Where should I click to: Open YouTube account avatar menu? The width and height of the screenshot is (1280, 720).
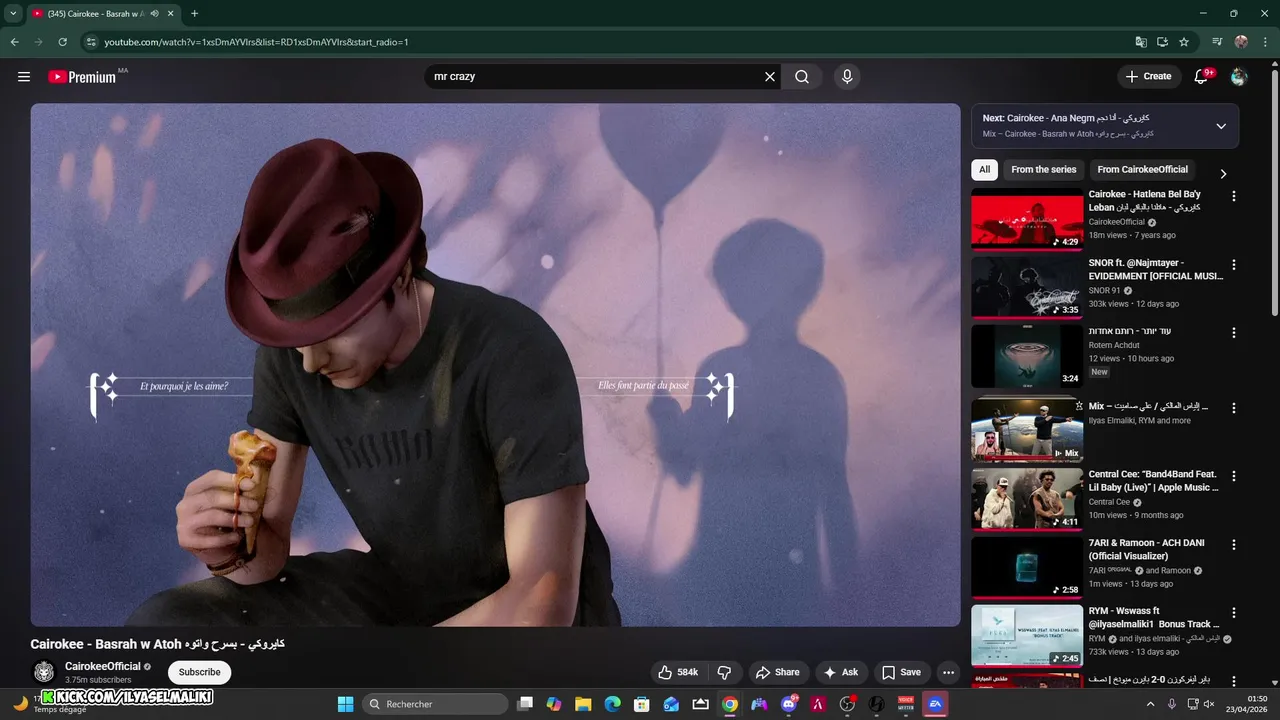tap(1239, 76)
